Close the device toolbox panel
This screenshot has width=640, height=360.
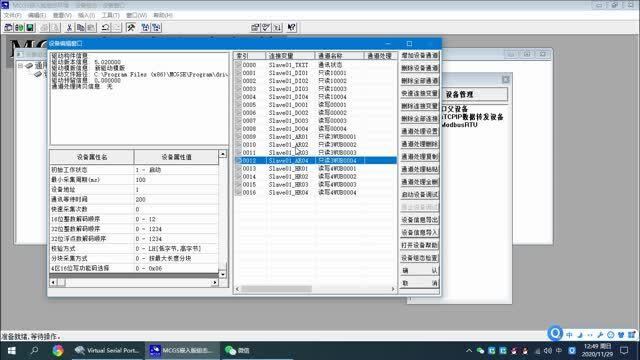[x=506, y=79]
